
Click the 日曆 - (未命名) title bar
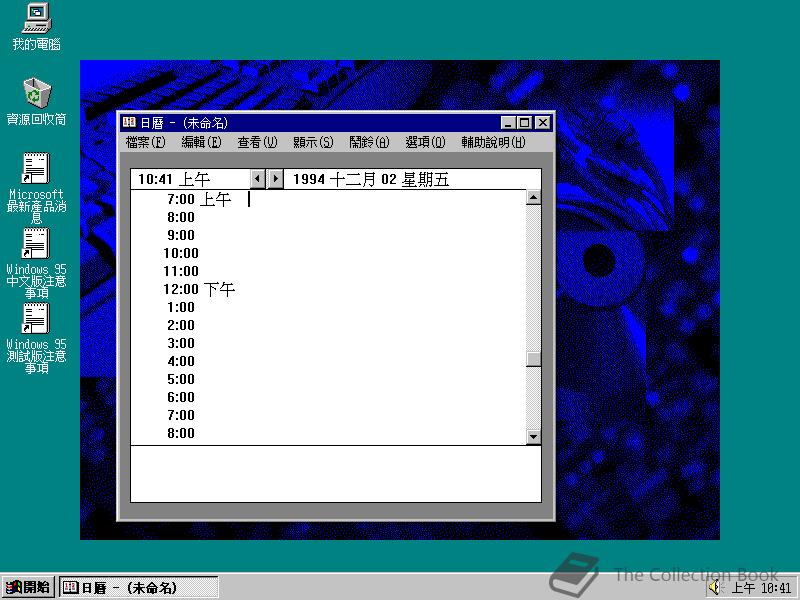[336, 122]
